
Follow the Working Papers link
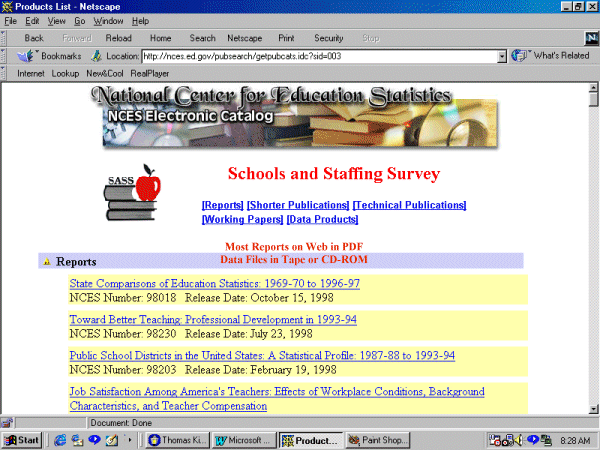coord(242,219)
